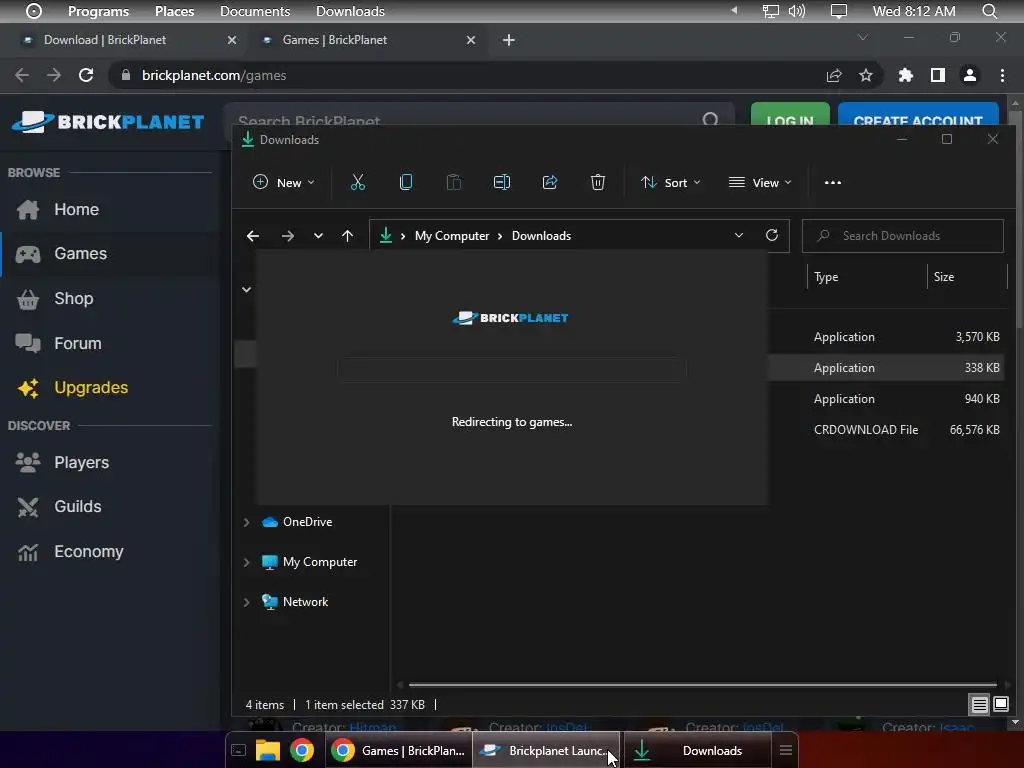Image resolution: width=1024 pixels, height=768 pixels.
Task: Open the Documents menu in top bar
Action: click(x=255, y=11)
